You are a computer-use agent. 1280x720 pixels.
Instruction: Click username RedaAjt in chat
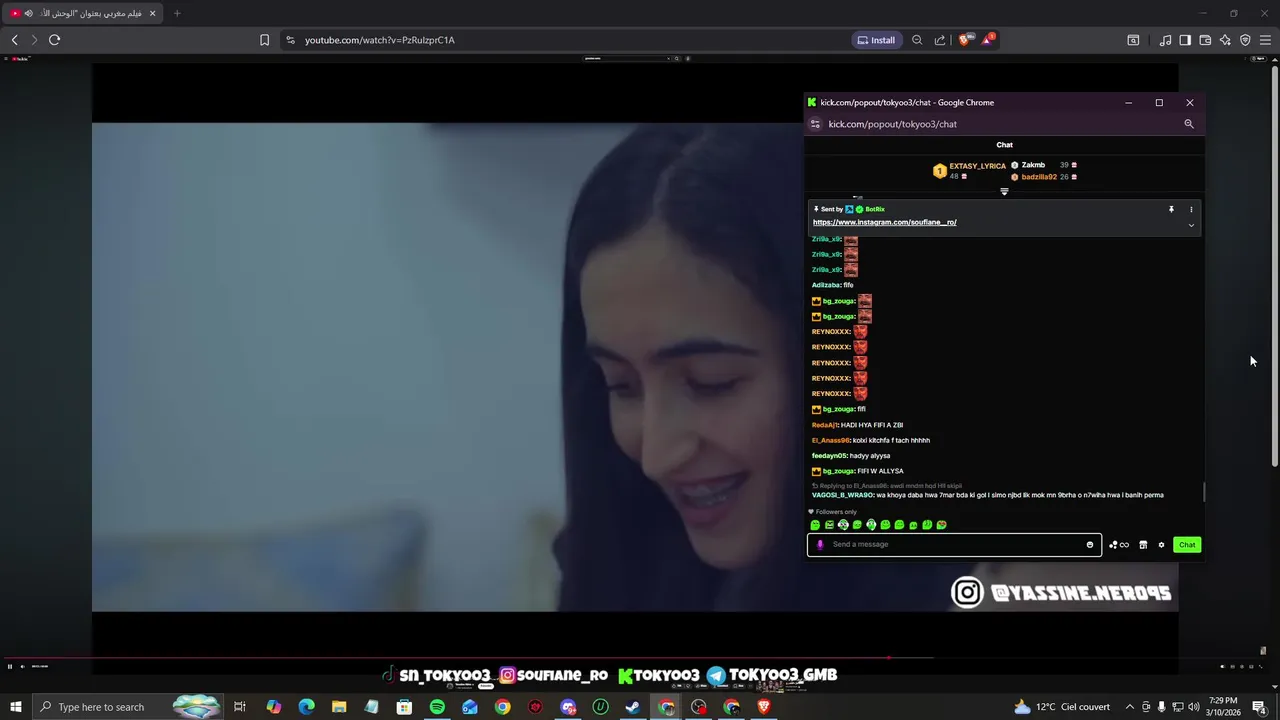click(x=825, y=425)
